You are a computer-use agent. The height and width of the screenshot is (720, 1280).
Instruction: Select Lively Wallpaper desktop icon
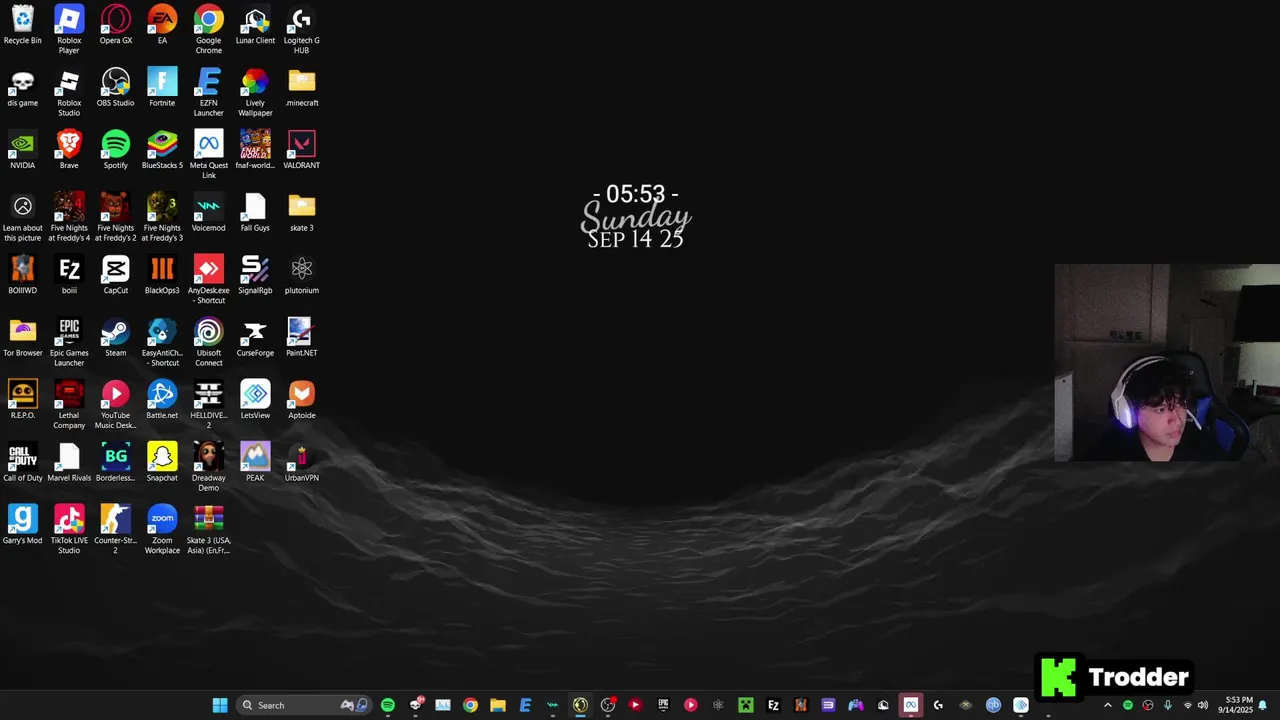pyautogui.click(x=255, y=93)
